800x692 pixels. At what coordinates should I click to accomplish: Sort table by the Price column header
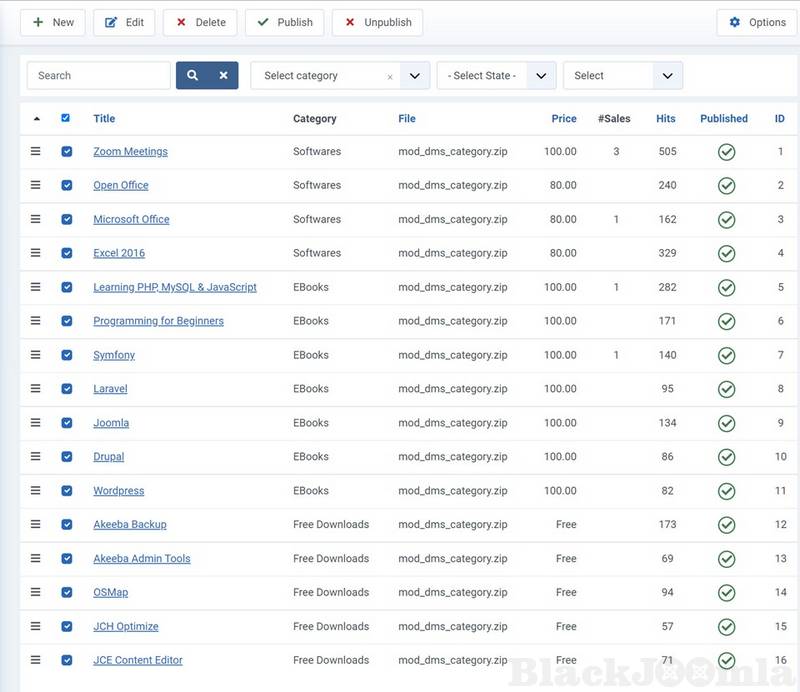click(x=563, y=119)
